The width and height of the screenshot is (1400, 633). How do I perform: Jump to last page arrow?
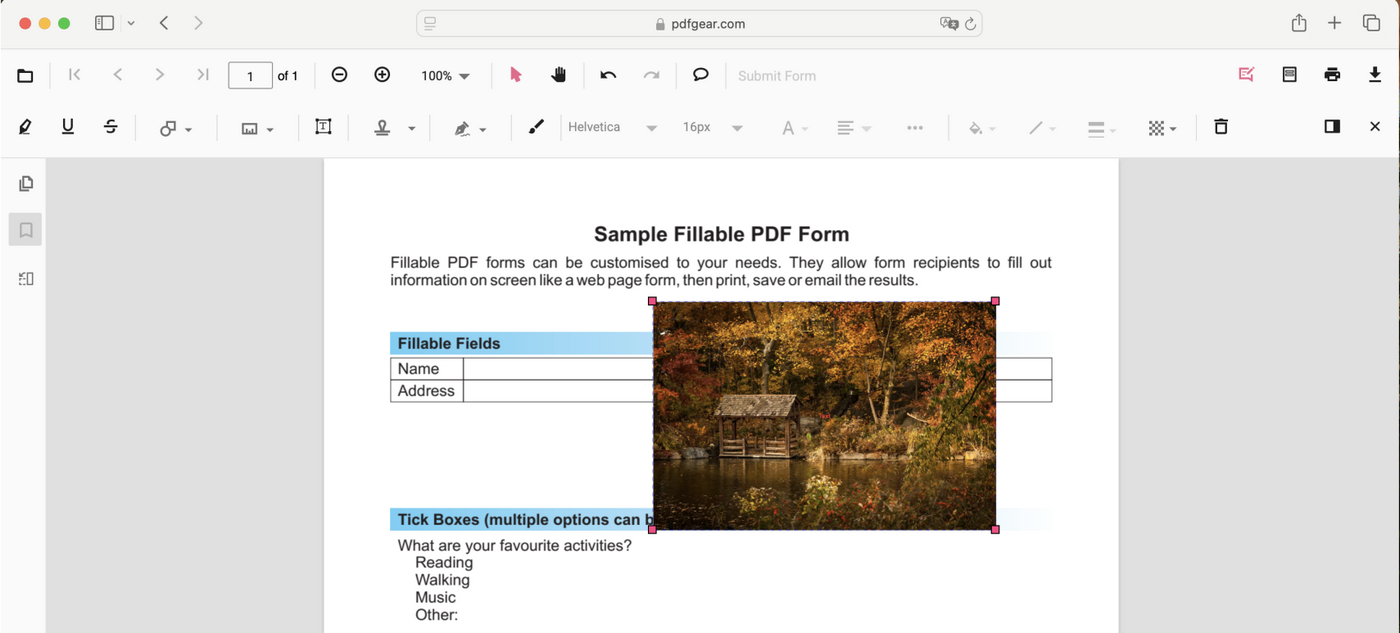[x=203, y=75]
